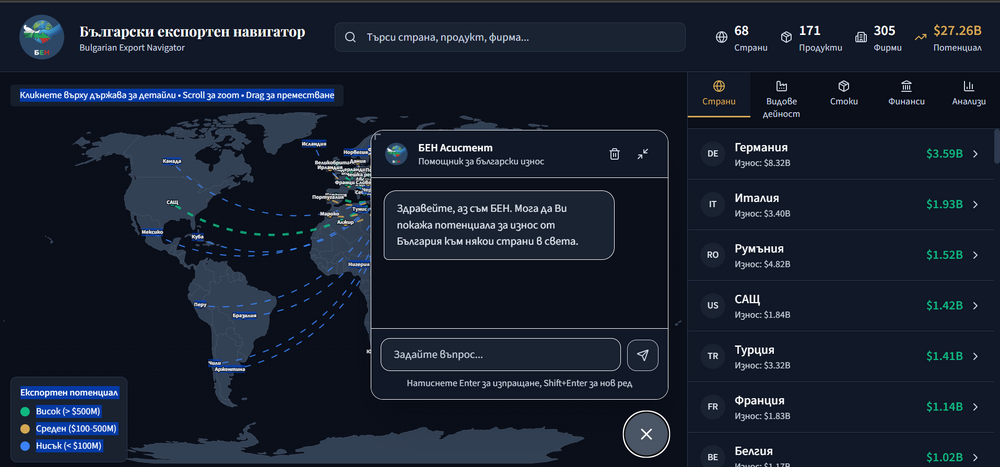Click the БЕН globe logo in header
1000x467 pixels.
pos(41,37)
